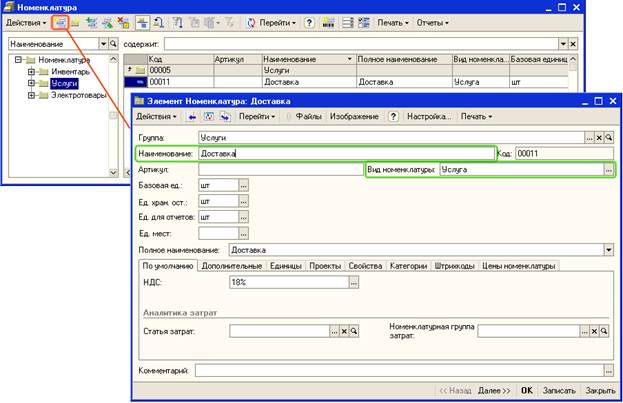Open help in Номенклатура list toolbar

tap(311, 21)
